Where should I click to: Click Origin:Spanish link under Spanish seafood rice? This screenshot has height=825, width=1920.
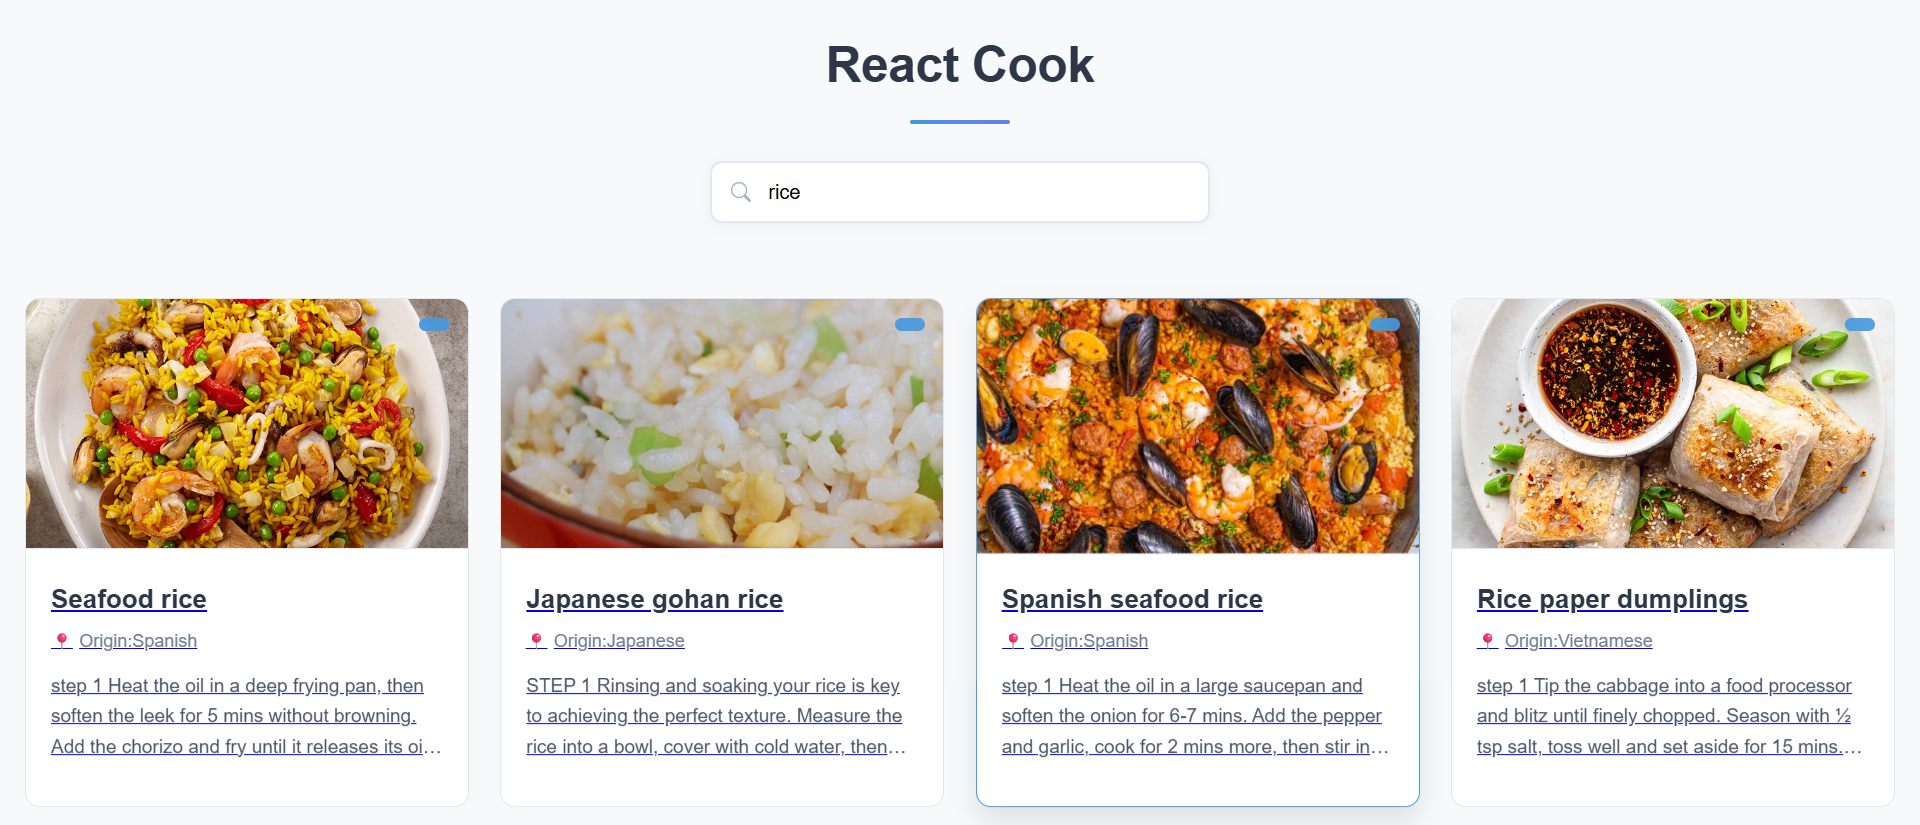click(1089, 641)
